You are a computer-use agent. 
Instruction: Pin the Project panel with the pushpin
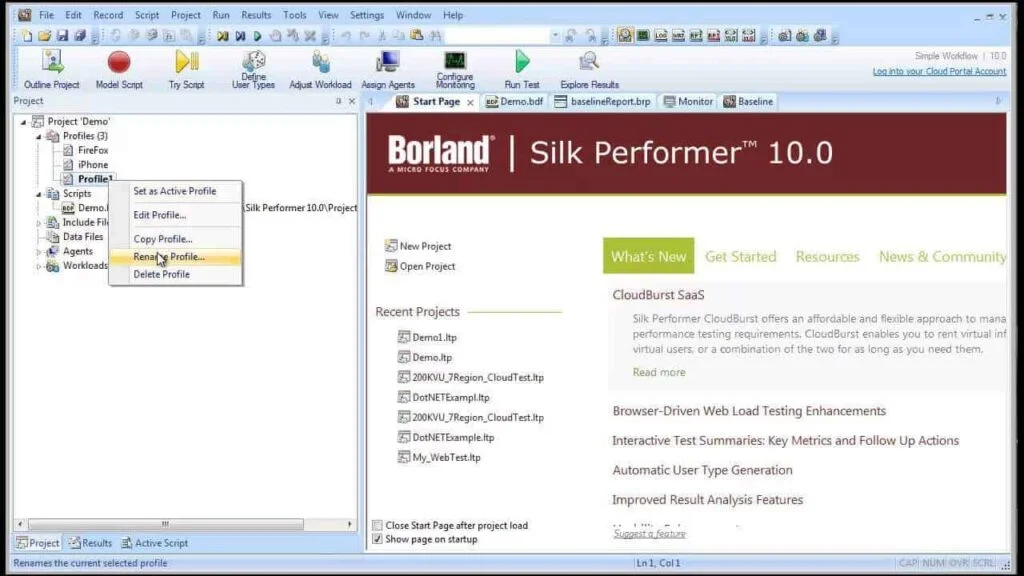point(338,101)
